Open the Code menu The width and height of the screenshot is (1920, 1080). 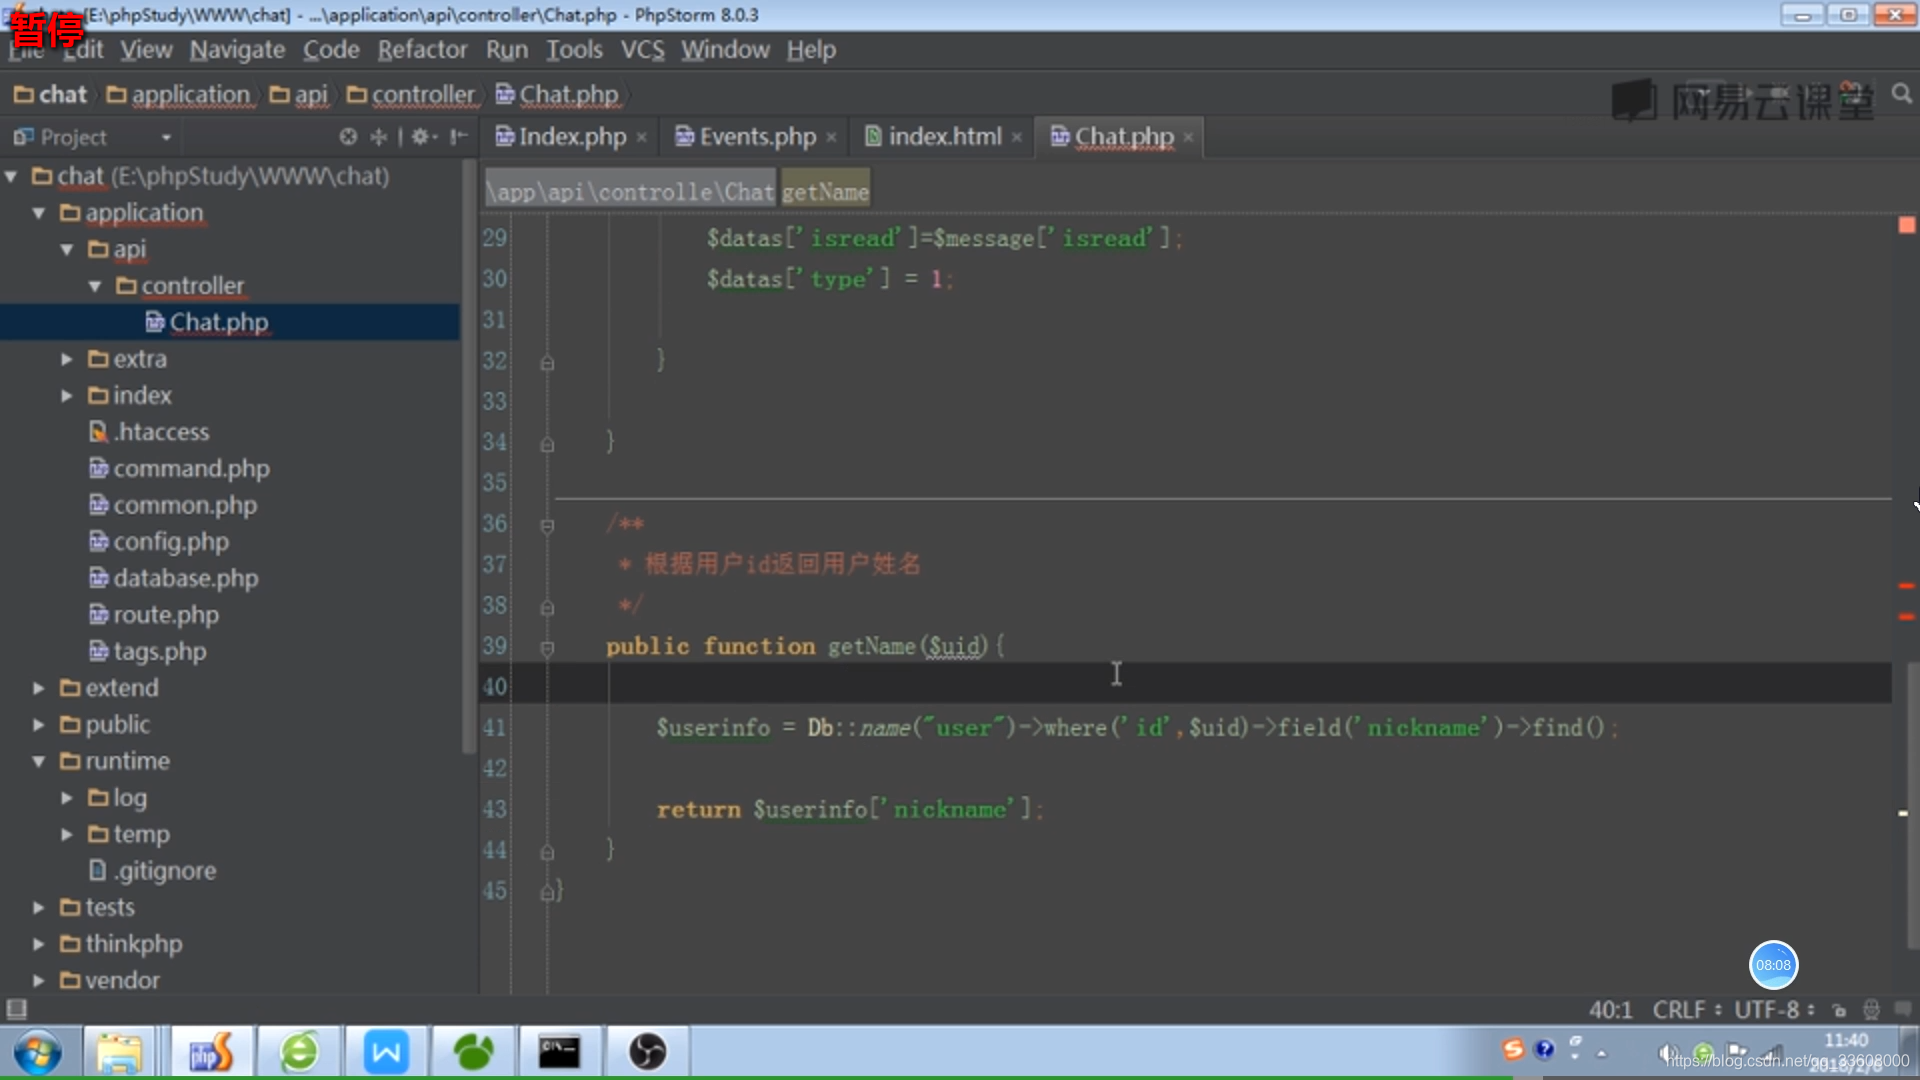(331, 50)
